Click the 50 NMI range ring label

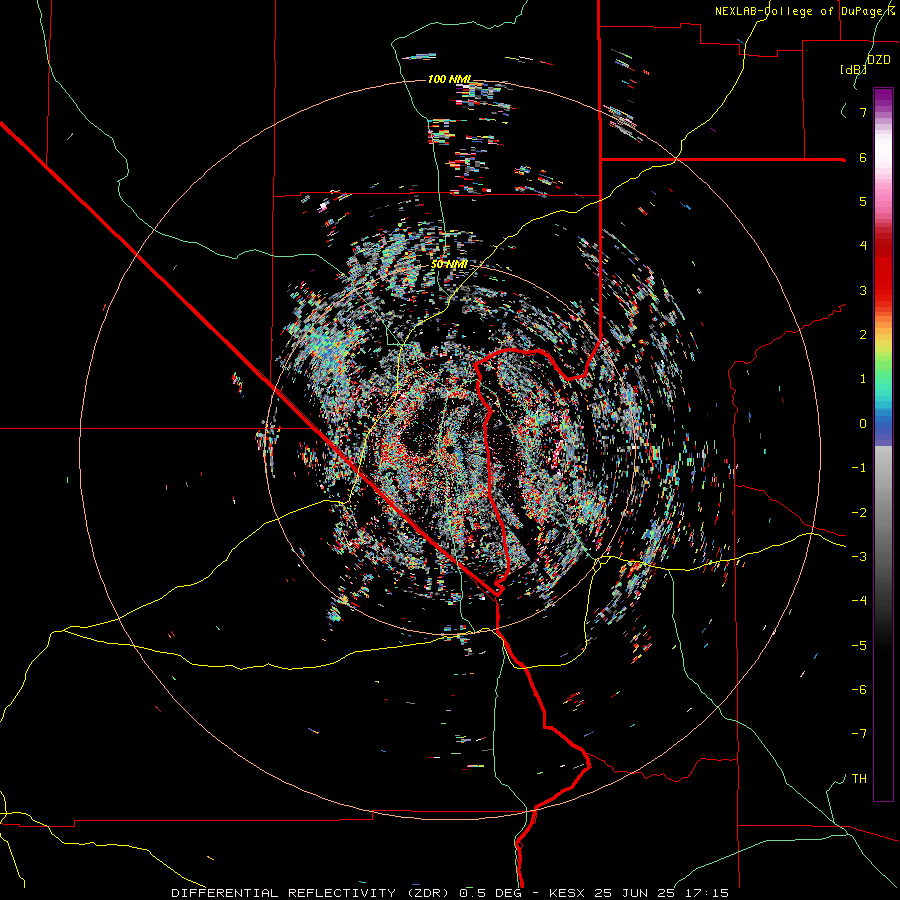coord(449,264)
